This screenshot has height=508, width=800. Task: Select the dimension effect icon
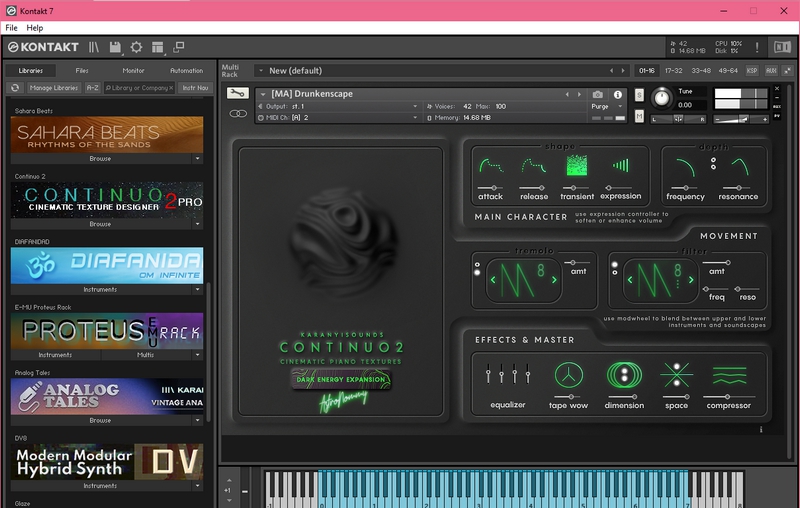click(x=622, y=376)
